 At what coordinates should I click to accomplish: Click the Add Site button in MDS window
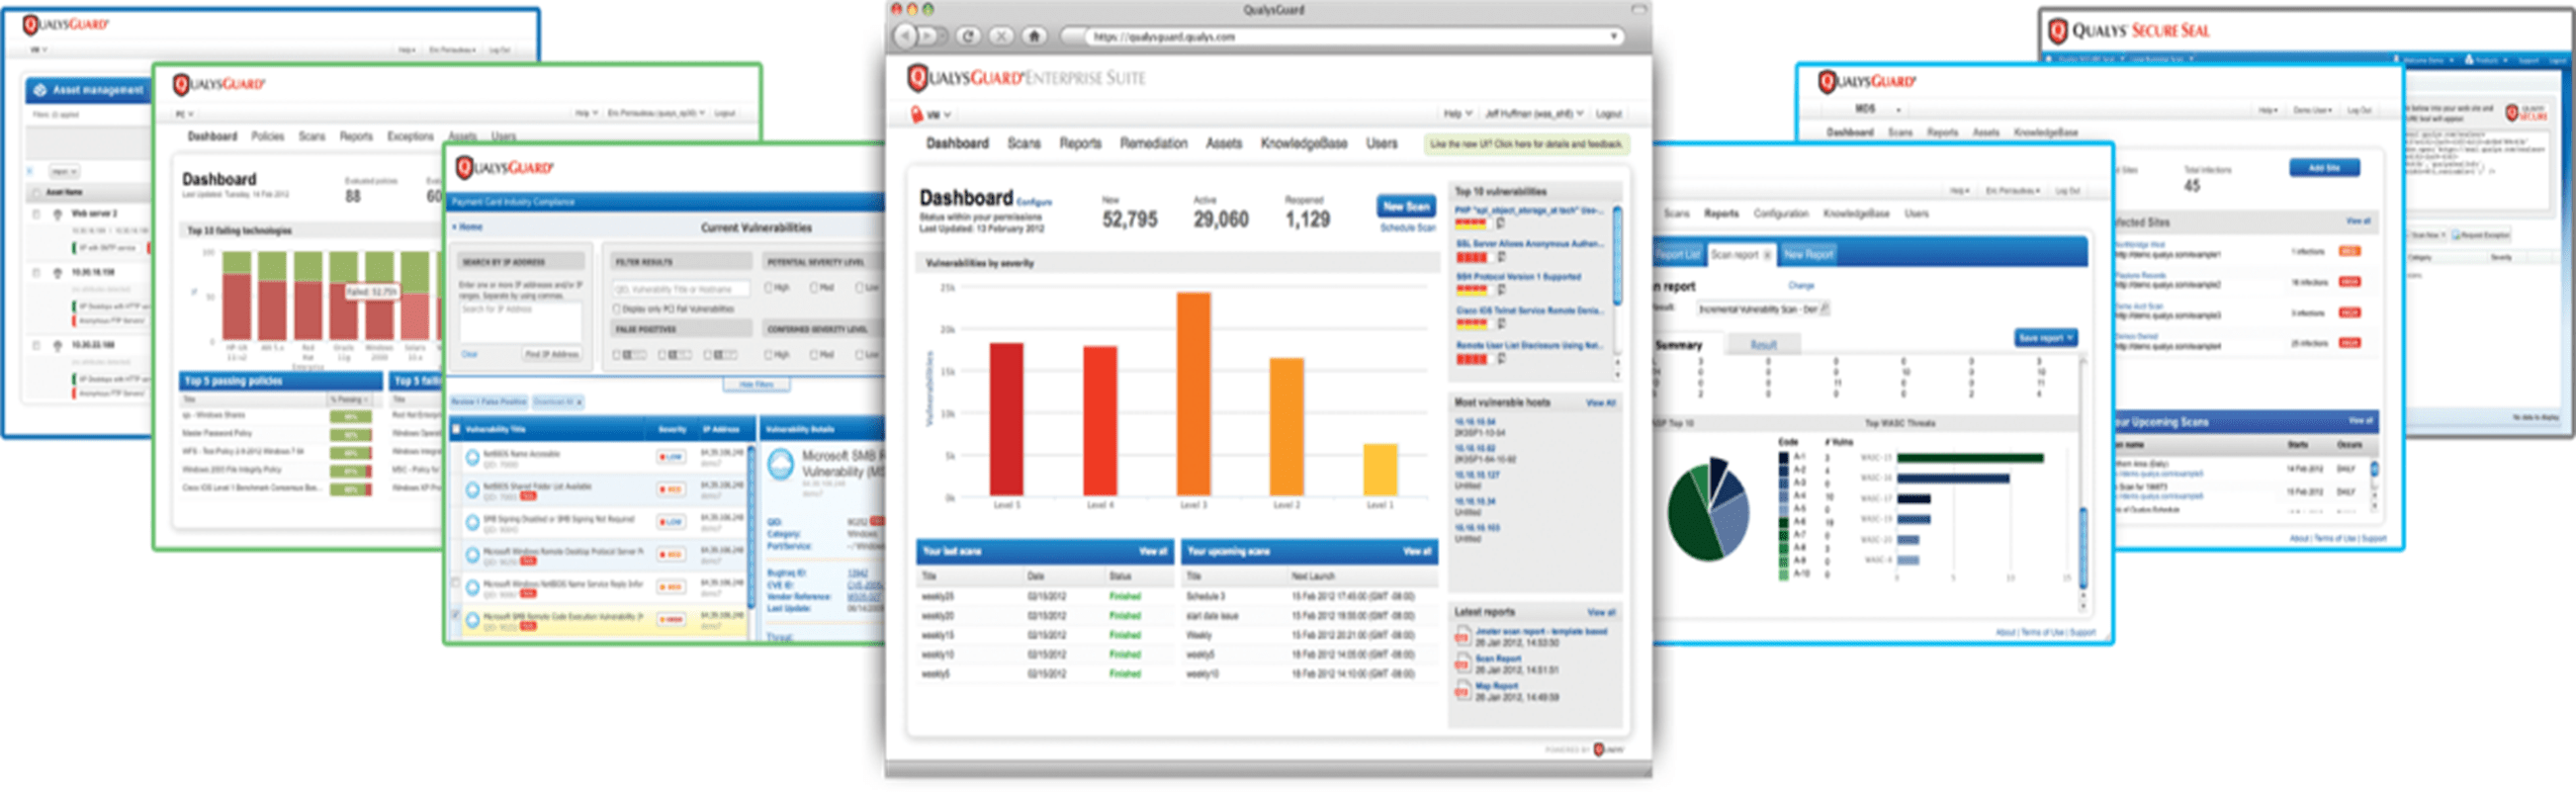(2324, 168)
